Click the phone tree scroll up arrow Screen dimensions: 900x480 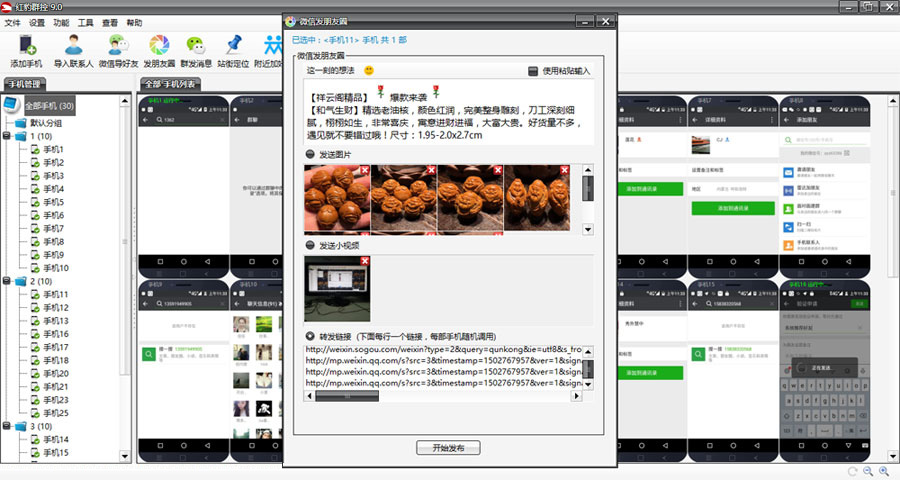125,102
